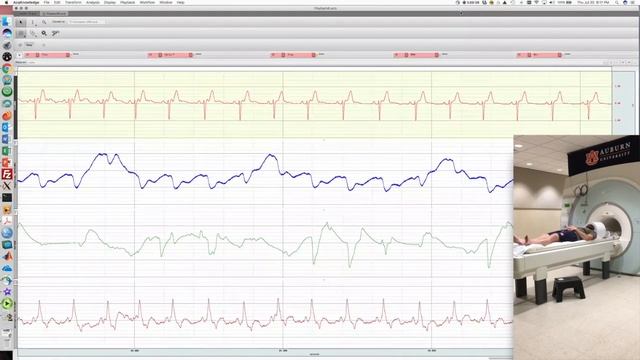
Task: Open fourth measurement function dropdown arrow
Action: (437, 55)
